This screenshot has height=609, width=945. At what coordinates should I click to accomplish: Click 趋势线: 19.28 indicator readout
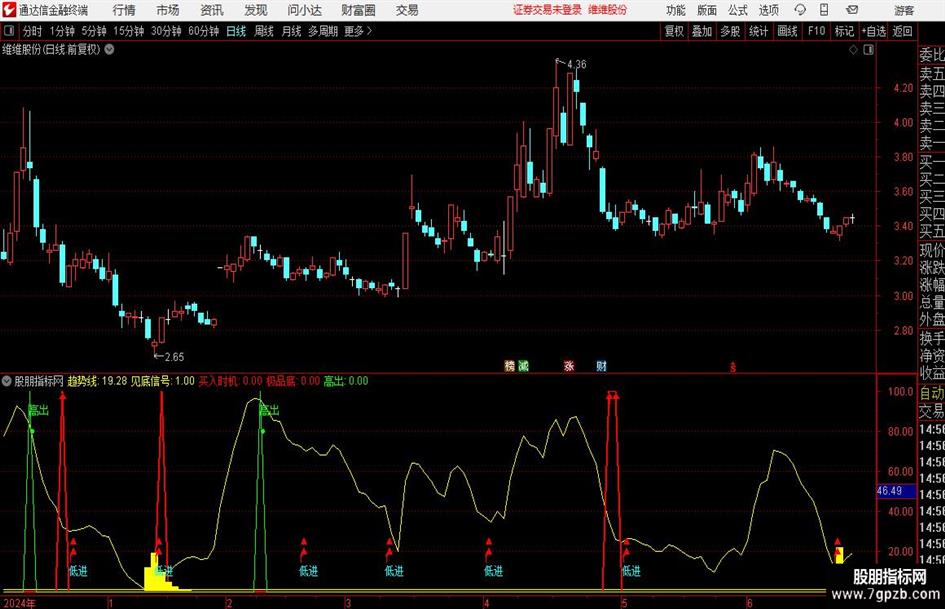click(x=97, y=381)
